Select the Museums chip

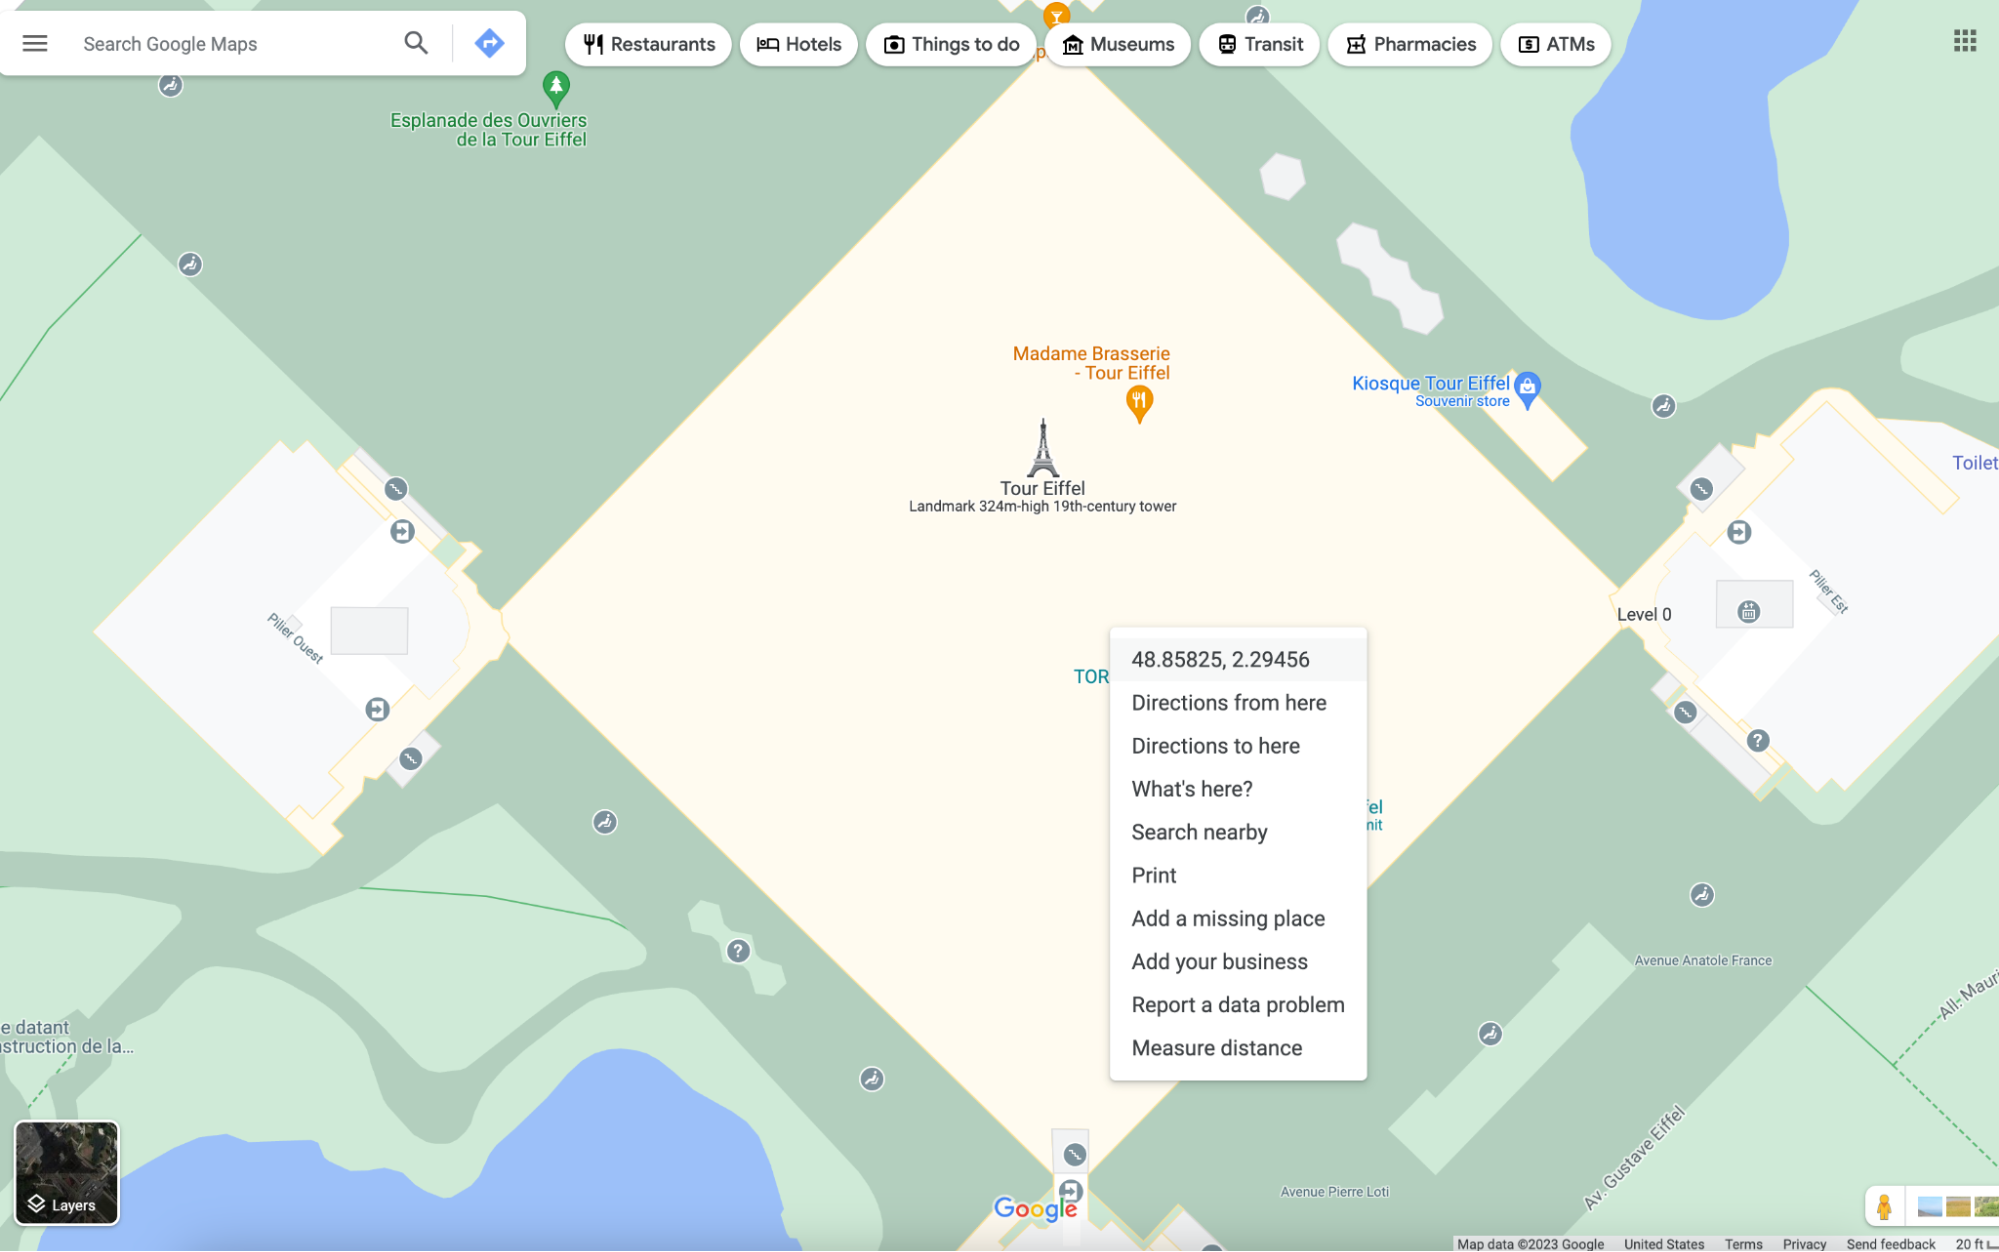click(x=1117, y=44)
